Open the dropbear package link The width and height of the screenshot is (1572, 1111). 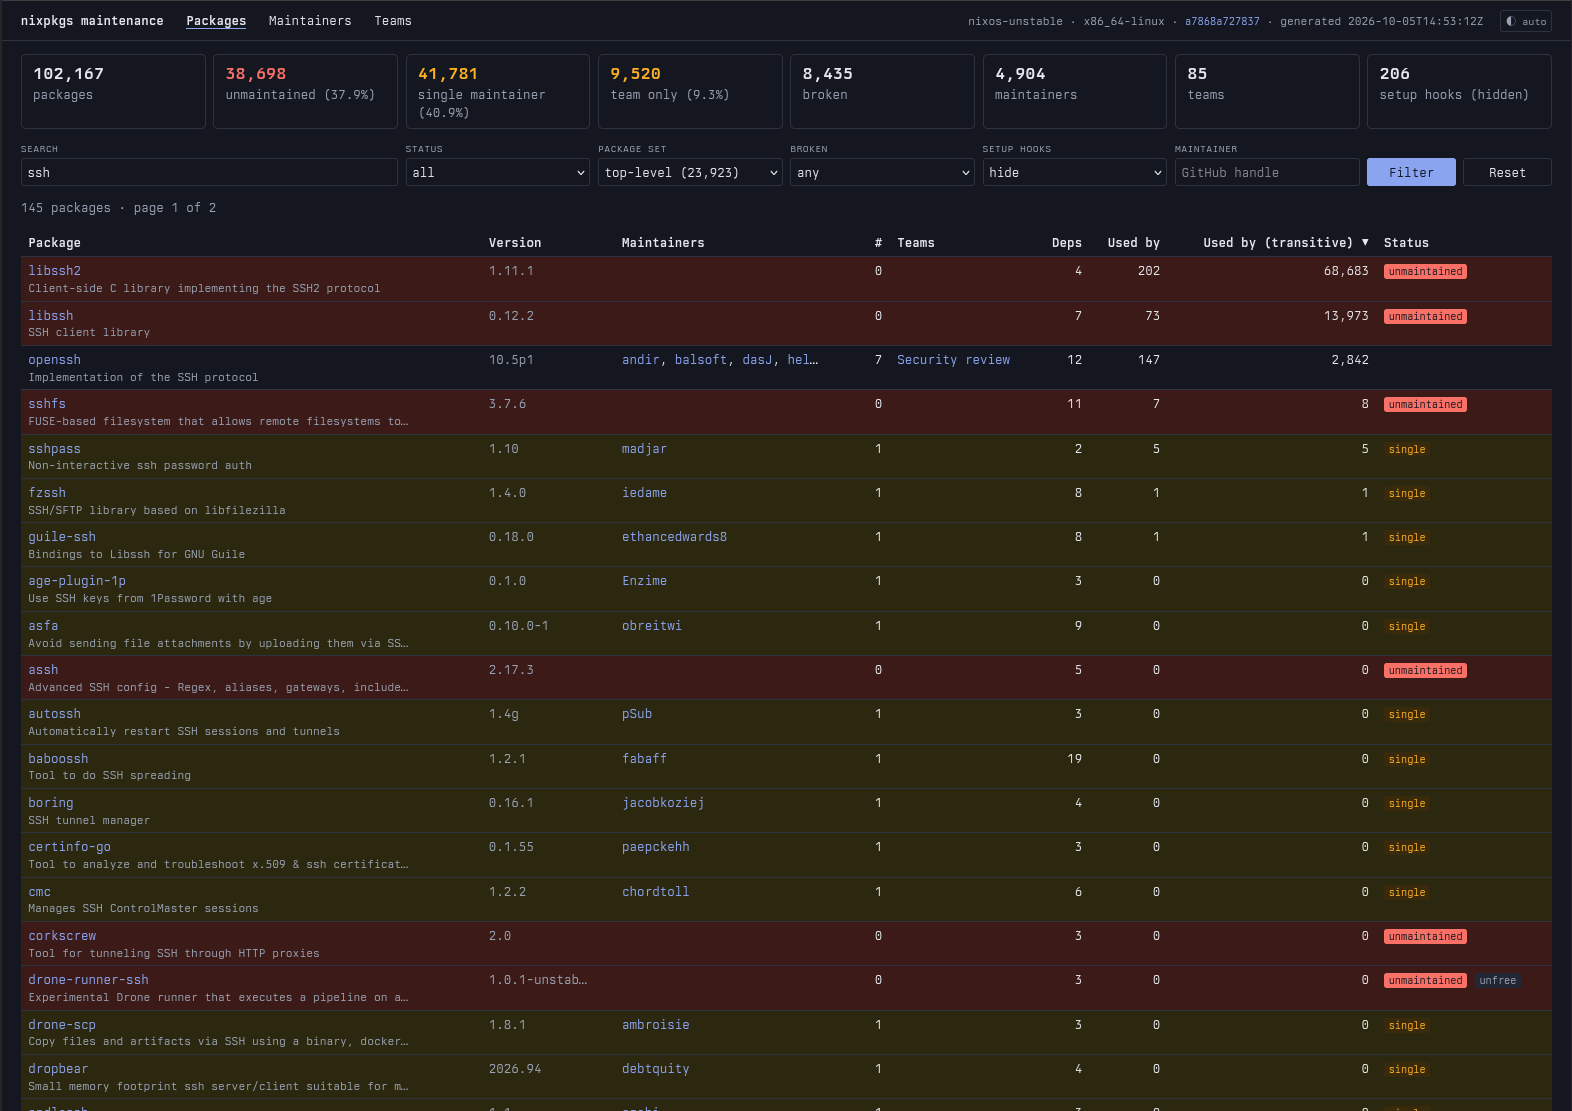[58, 1069]
